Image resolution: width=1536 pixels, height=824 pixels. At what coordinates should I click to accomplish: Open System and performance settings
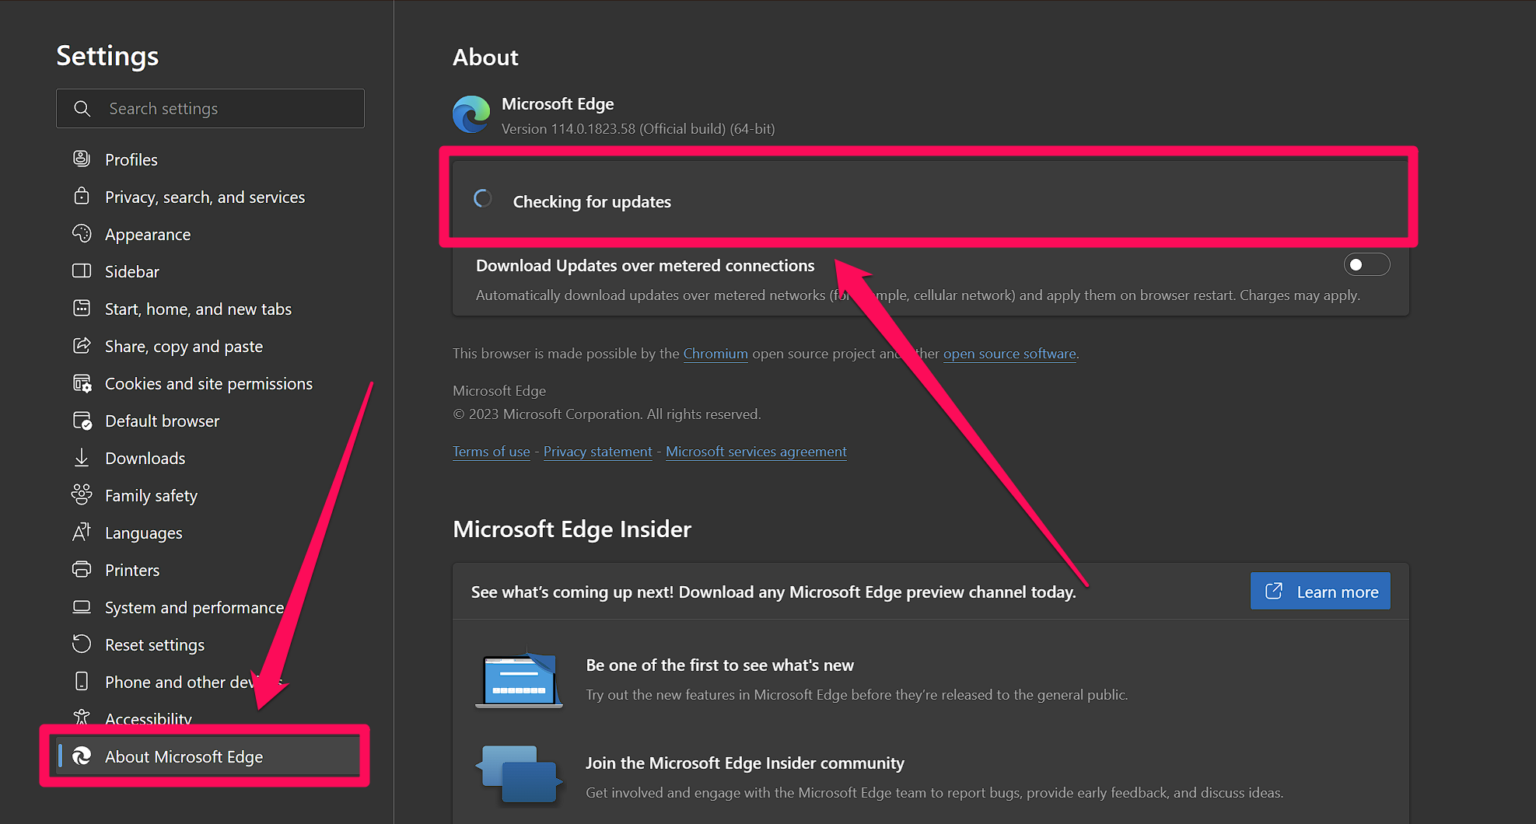[x=194, y=608]
